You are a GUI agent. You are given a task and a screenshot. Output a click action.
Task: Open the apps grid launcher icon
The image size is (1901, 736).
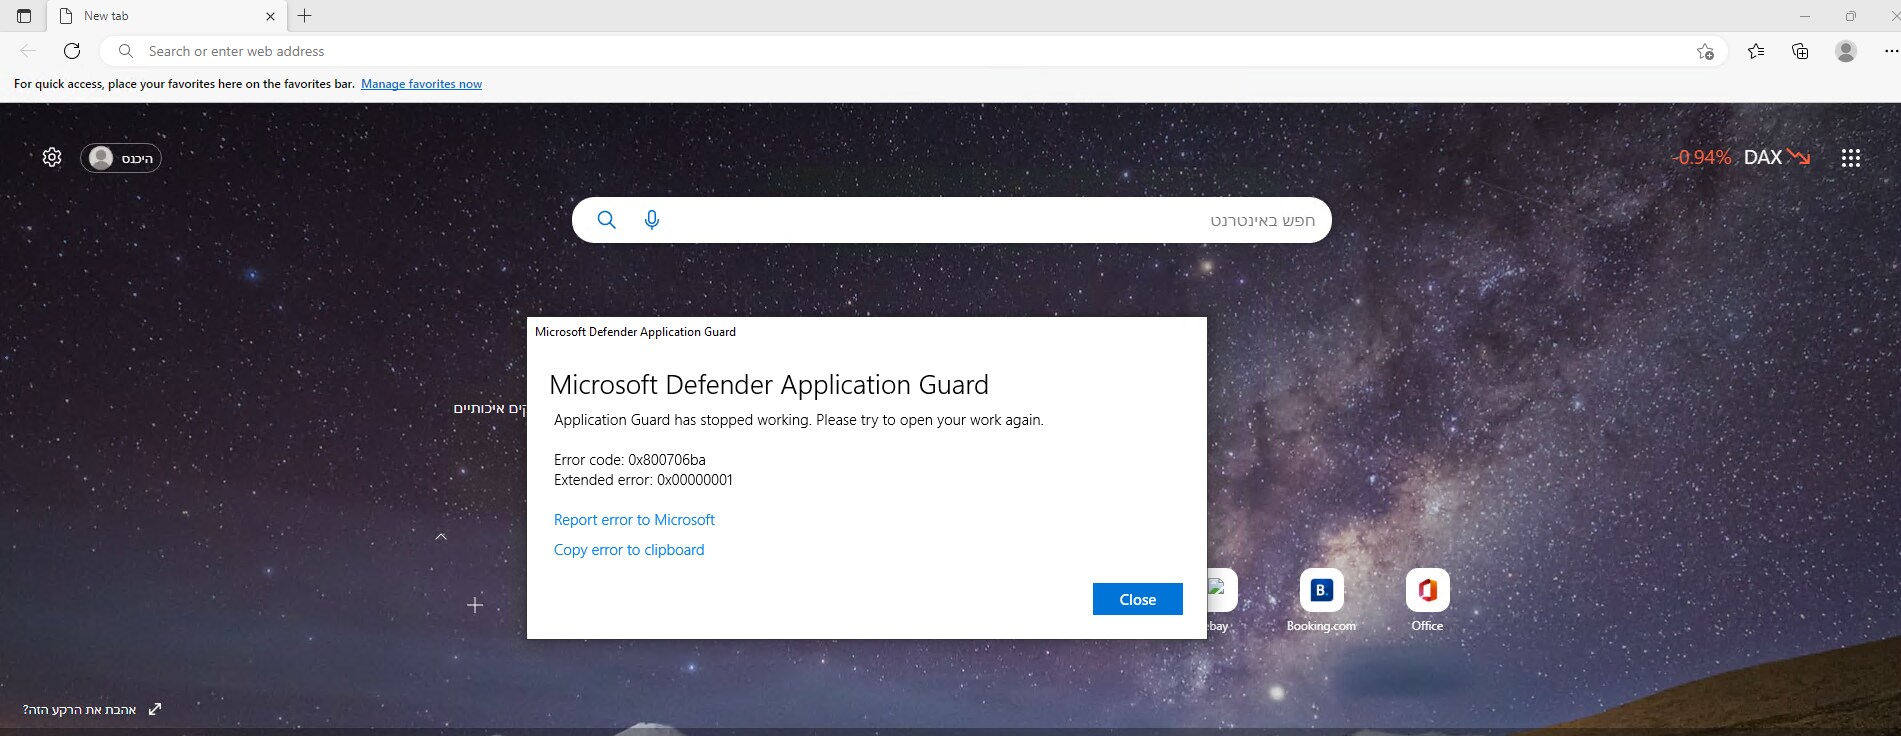click(1850, 158)
